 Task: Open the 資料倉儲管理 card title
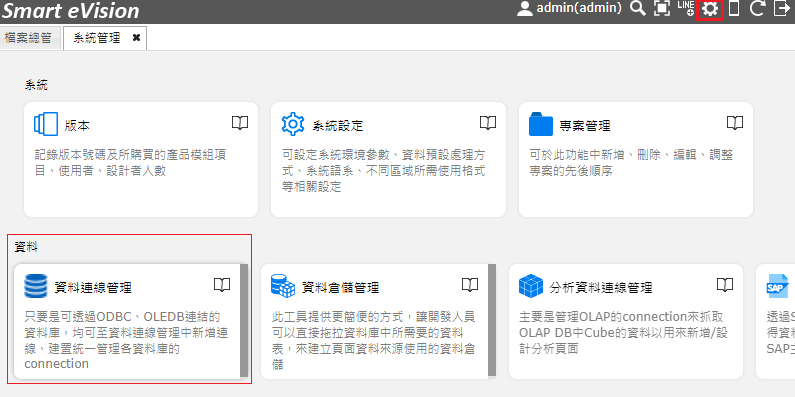(x=340, y=288)
